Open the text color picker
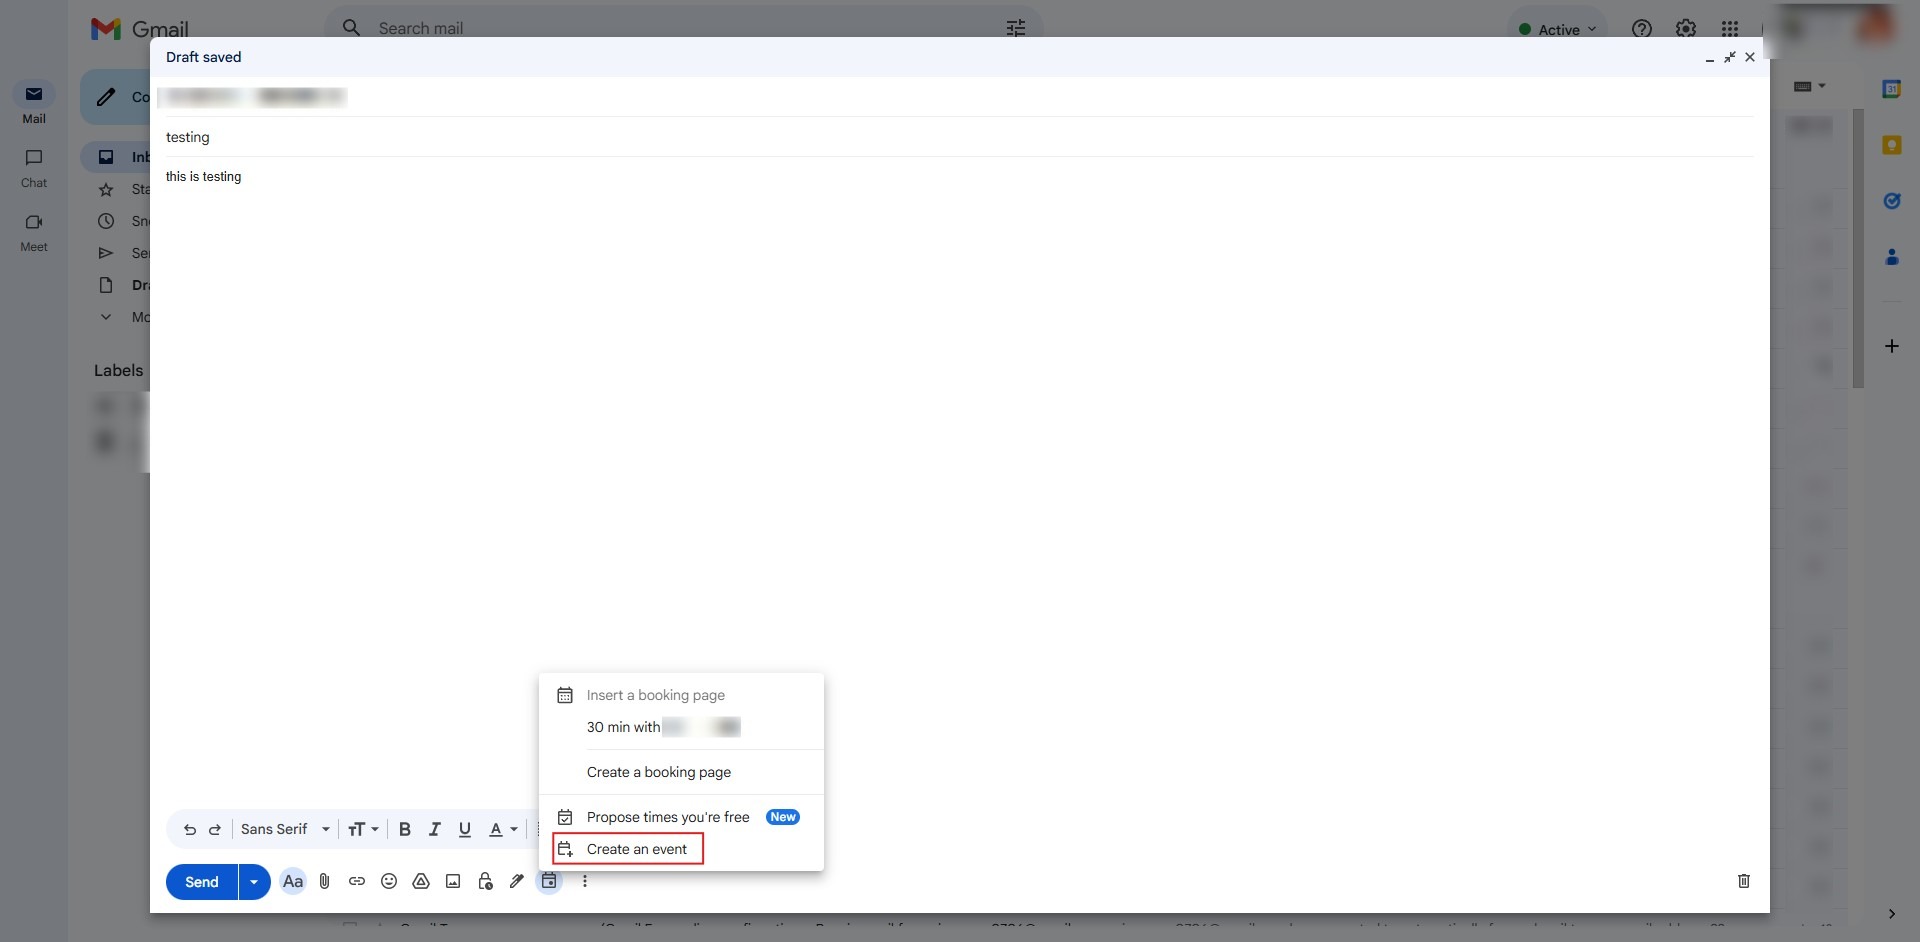Screen dimensions: 1920x942 coord(502,829)
